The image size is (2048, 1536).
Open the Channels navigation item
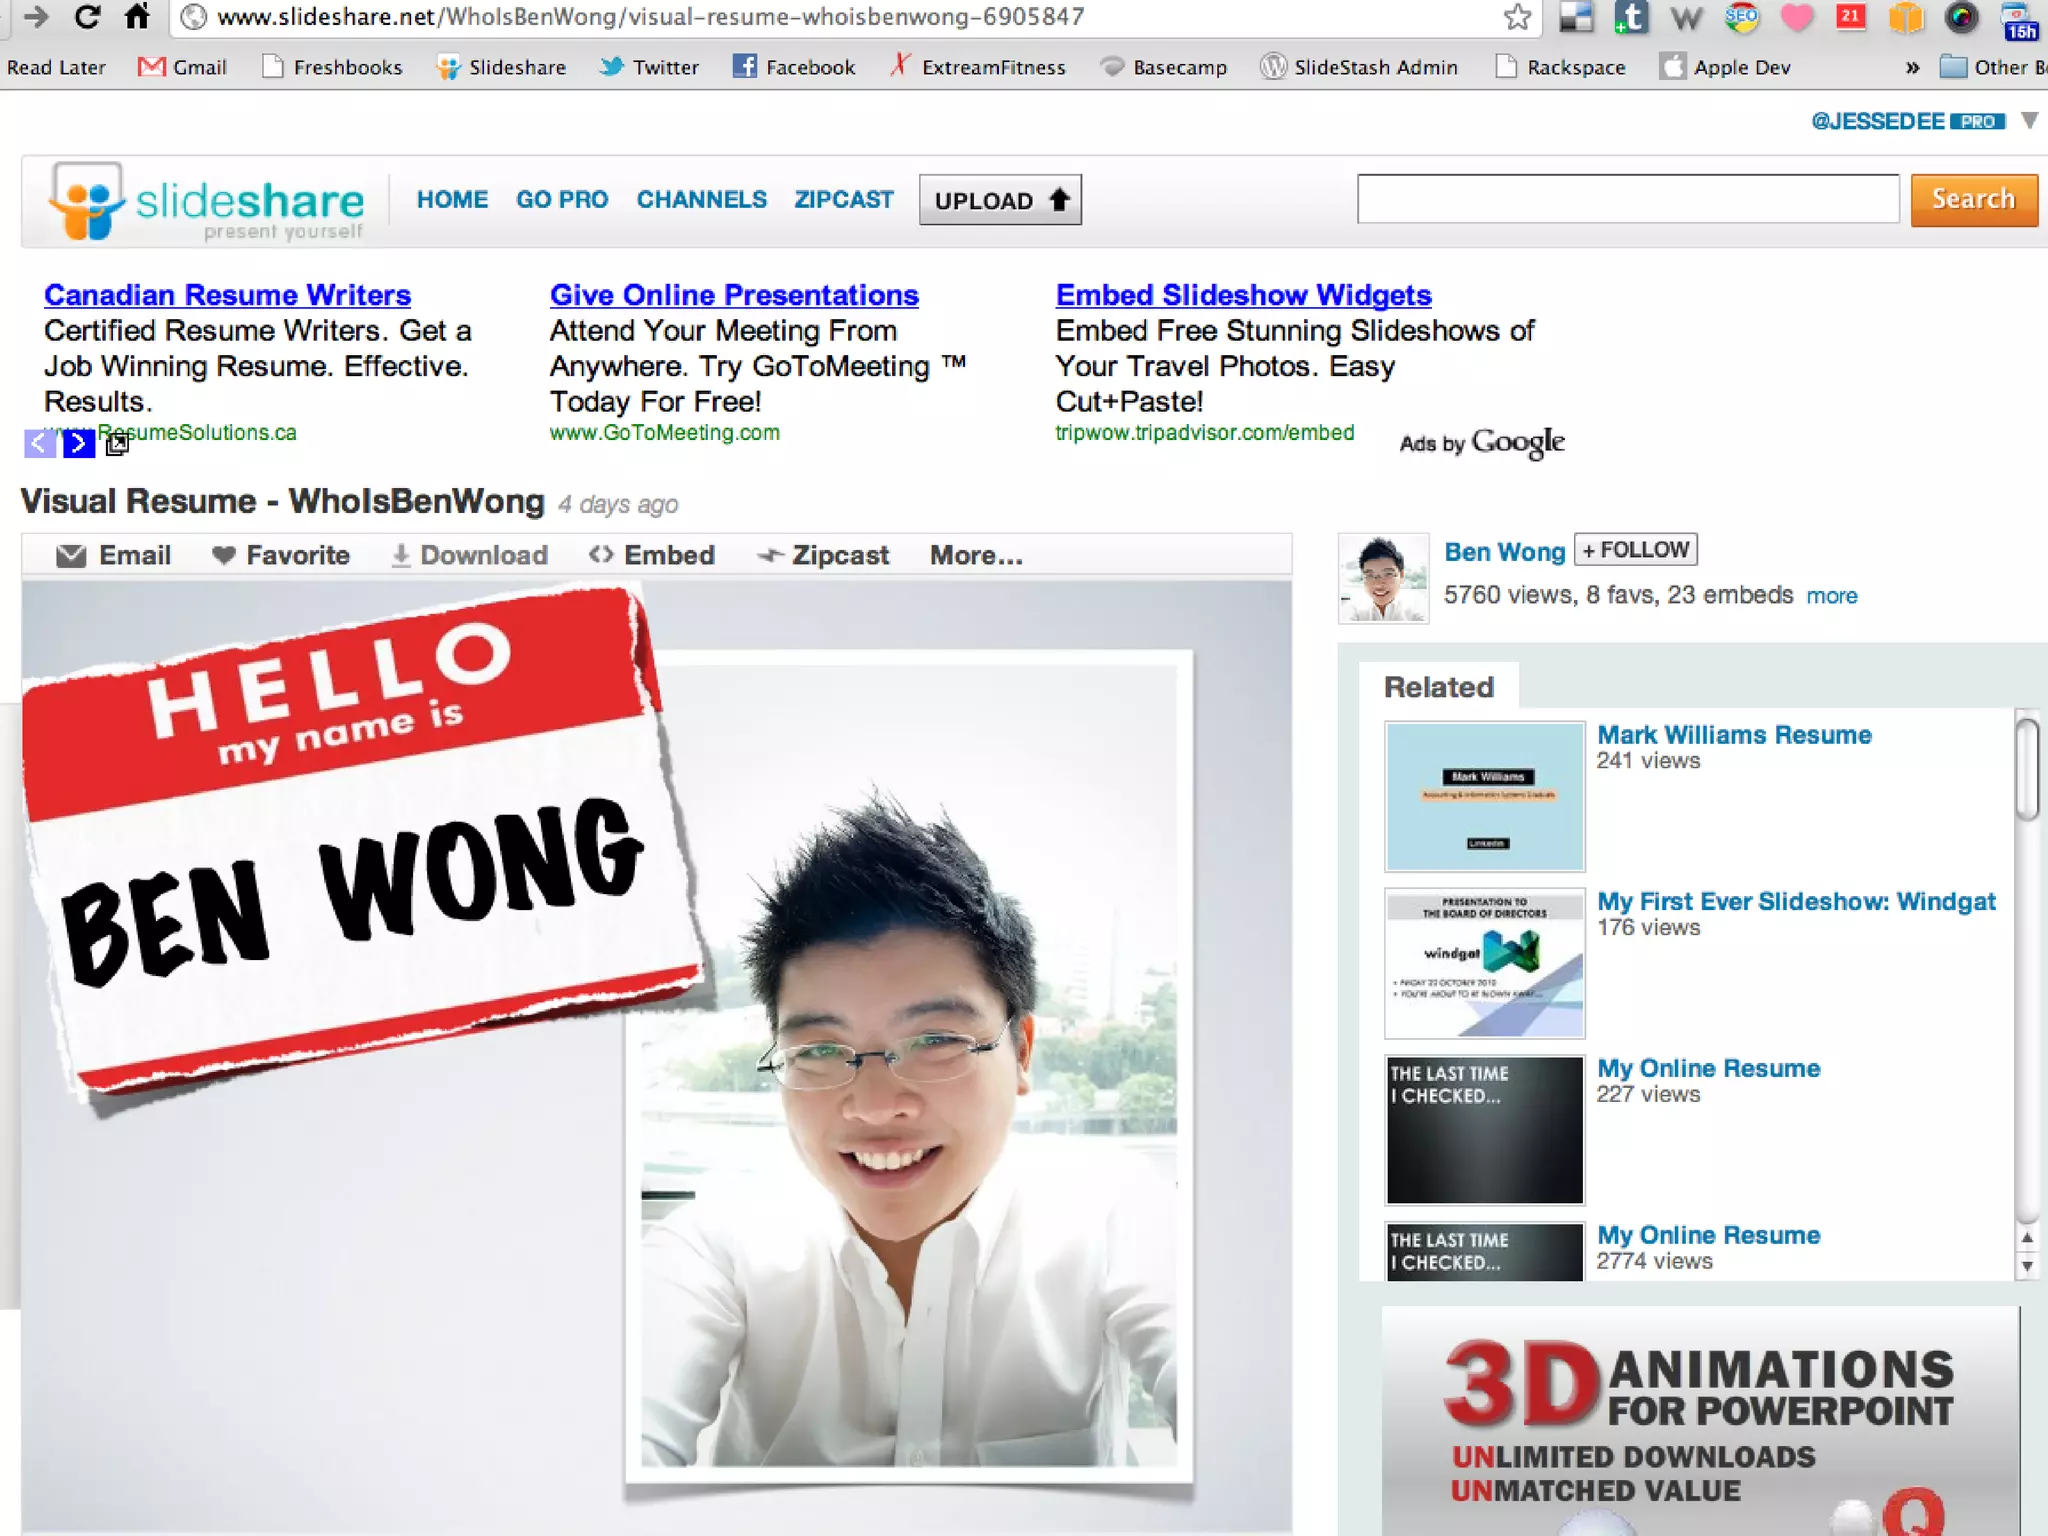[701, 199]
